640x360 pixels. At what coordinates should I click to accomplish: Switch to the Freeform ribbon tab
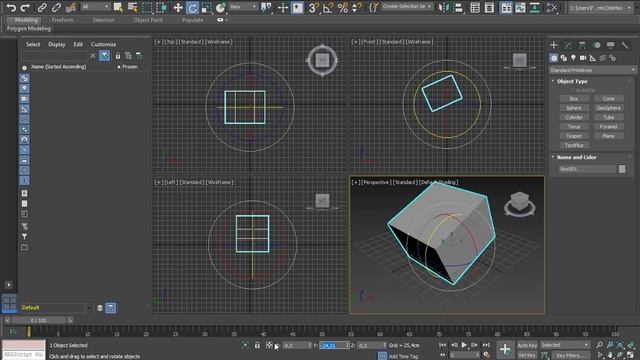click(x=62, y=20)
